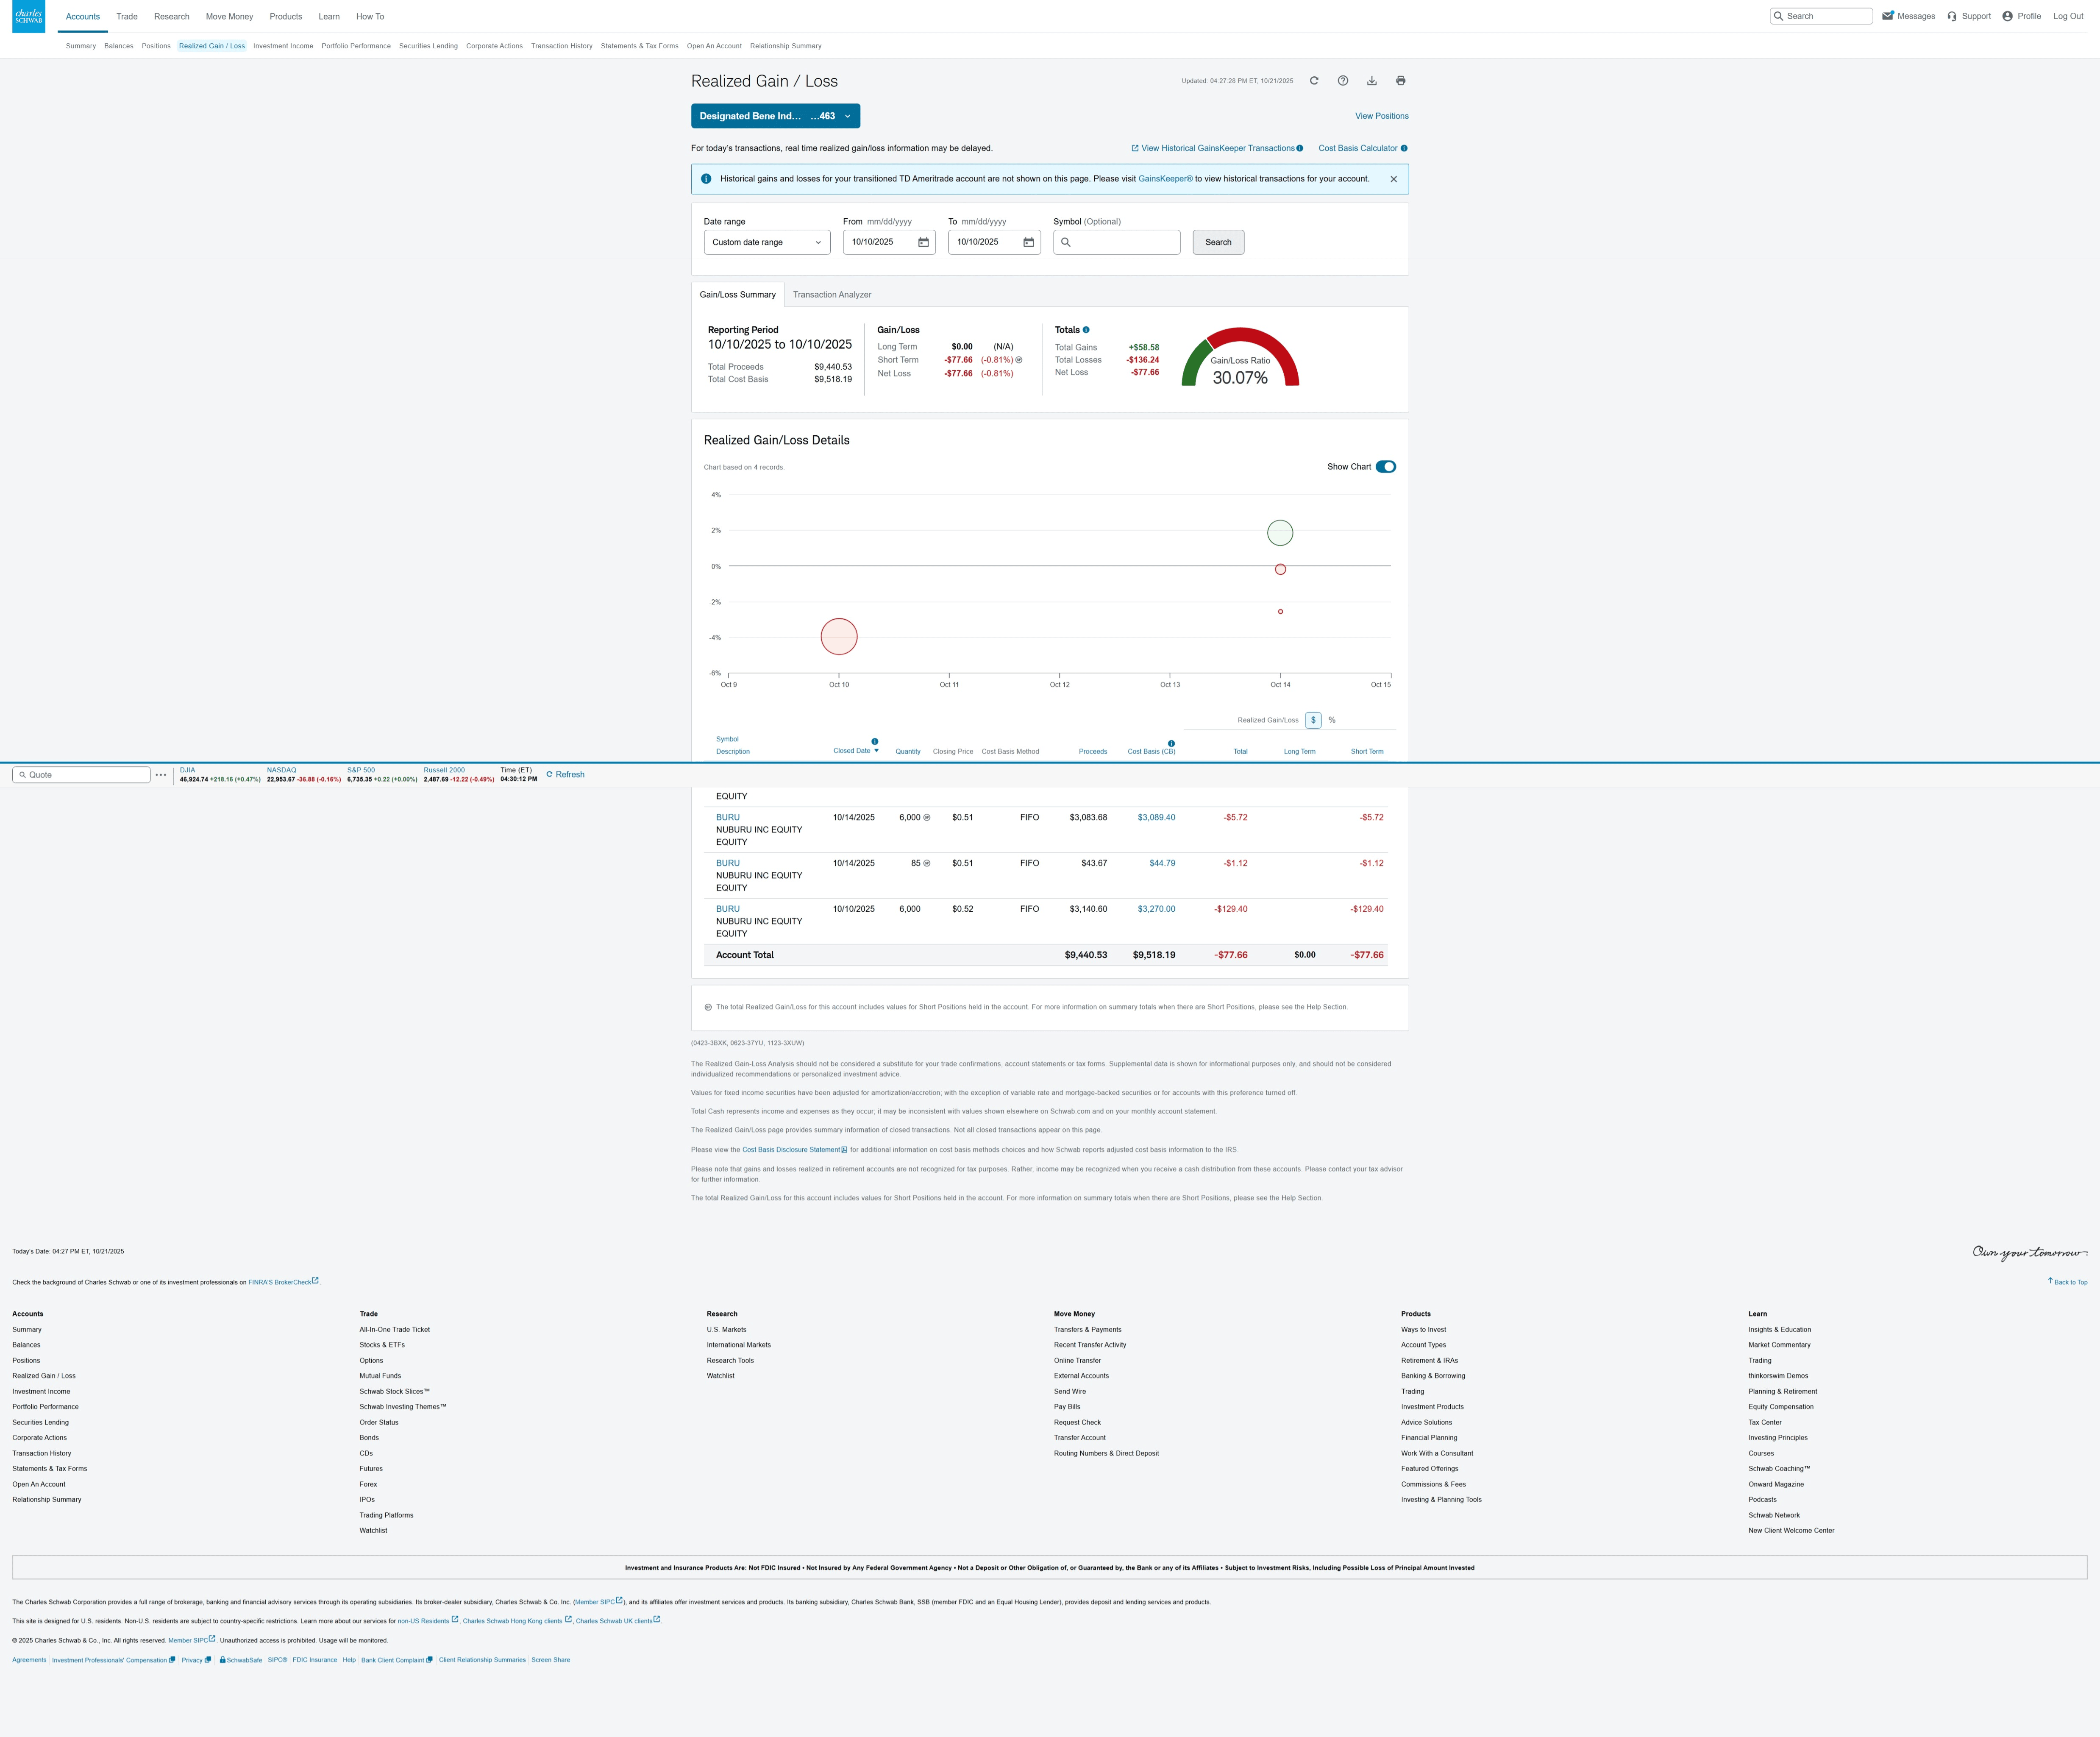Click the Search button in date filter

point(1218,242)
